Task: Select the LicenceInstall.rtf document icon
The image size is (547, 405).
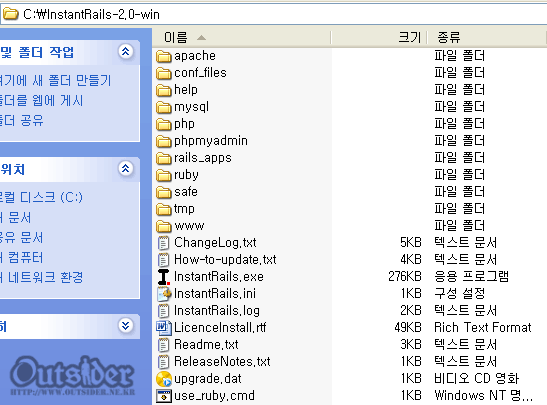Action: point(164,328)
